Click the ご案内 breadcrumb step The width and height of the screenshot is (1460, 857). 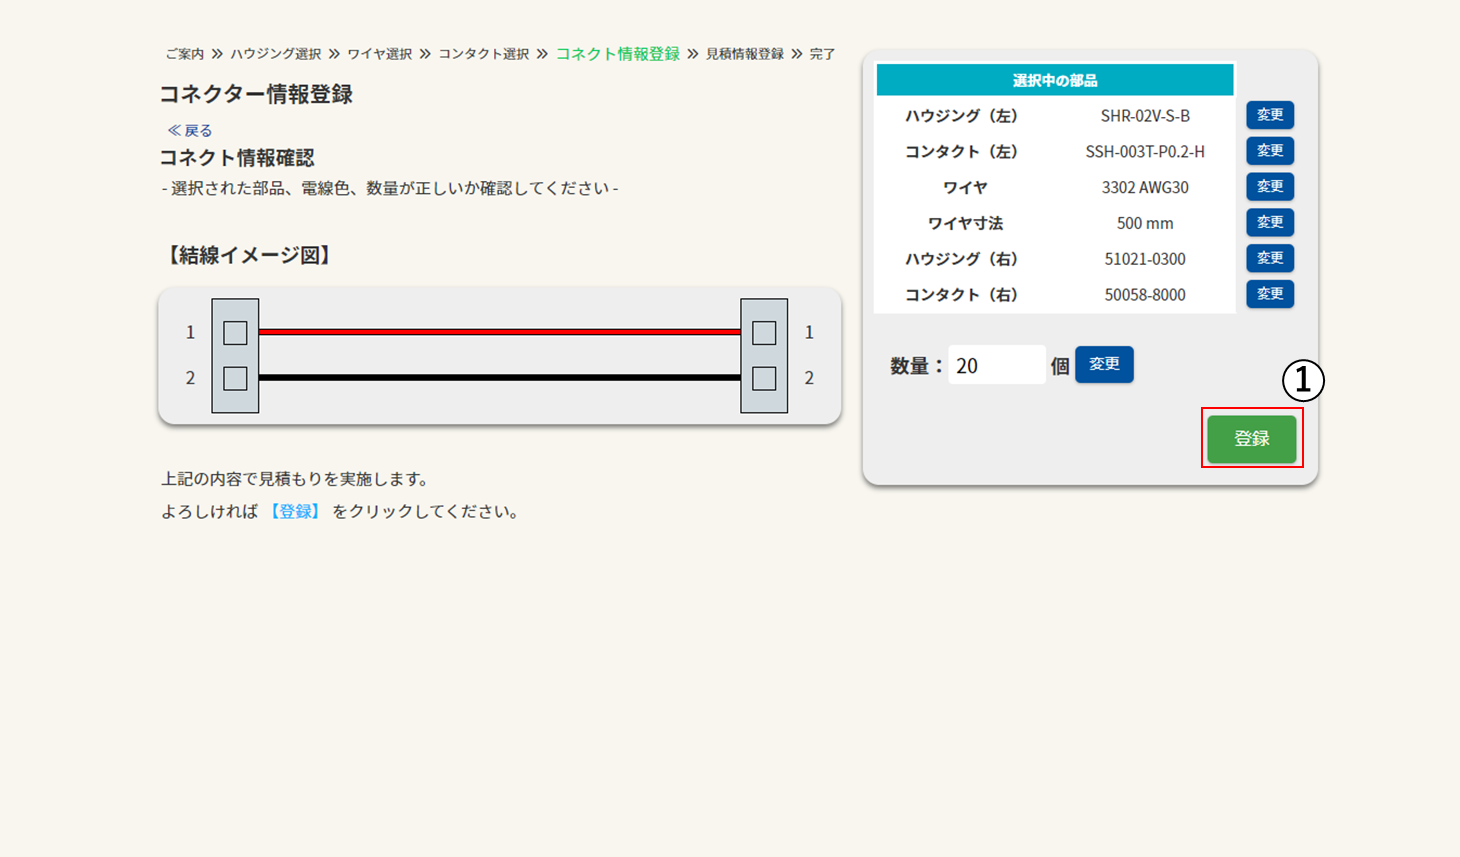tap(185, 54)
